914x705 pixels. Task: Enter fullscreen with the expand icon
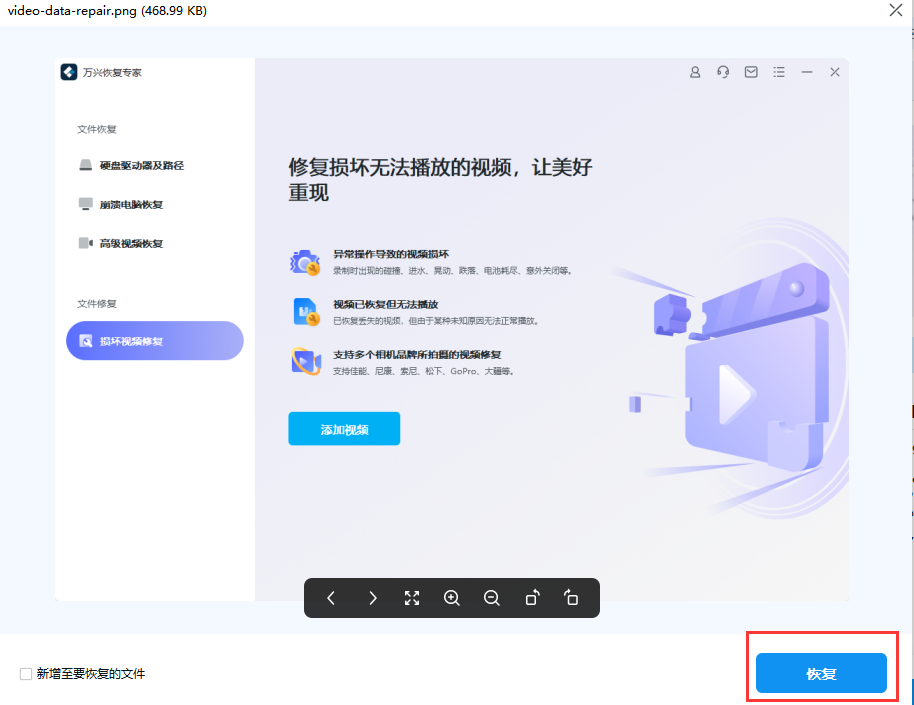412,597
